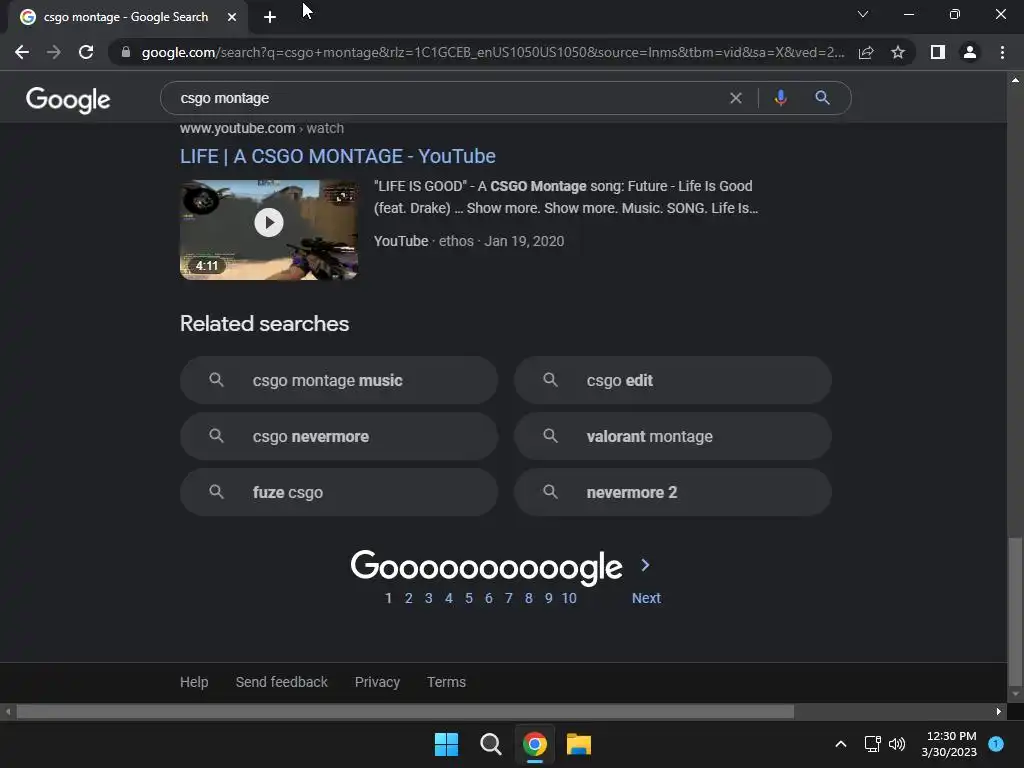Click the scroll-up arrow of page scrollbar

pos(1016,80)
